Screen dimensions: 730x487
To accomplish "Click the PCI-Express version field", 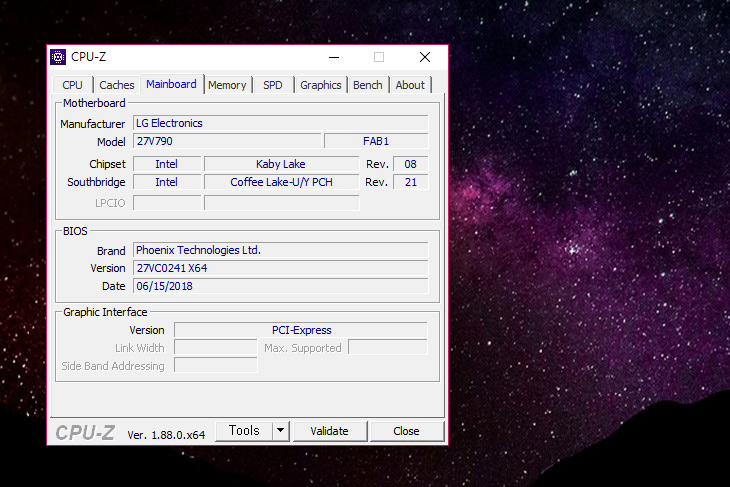I will (301, 330).
